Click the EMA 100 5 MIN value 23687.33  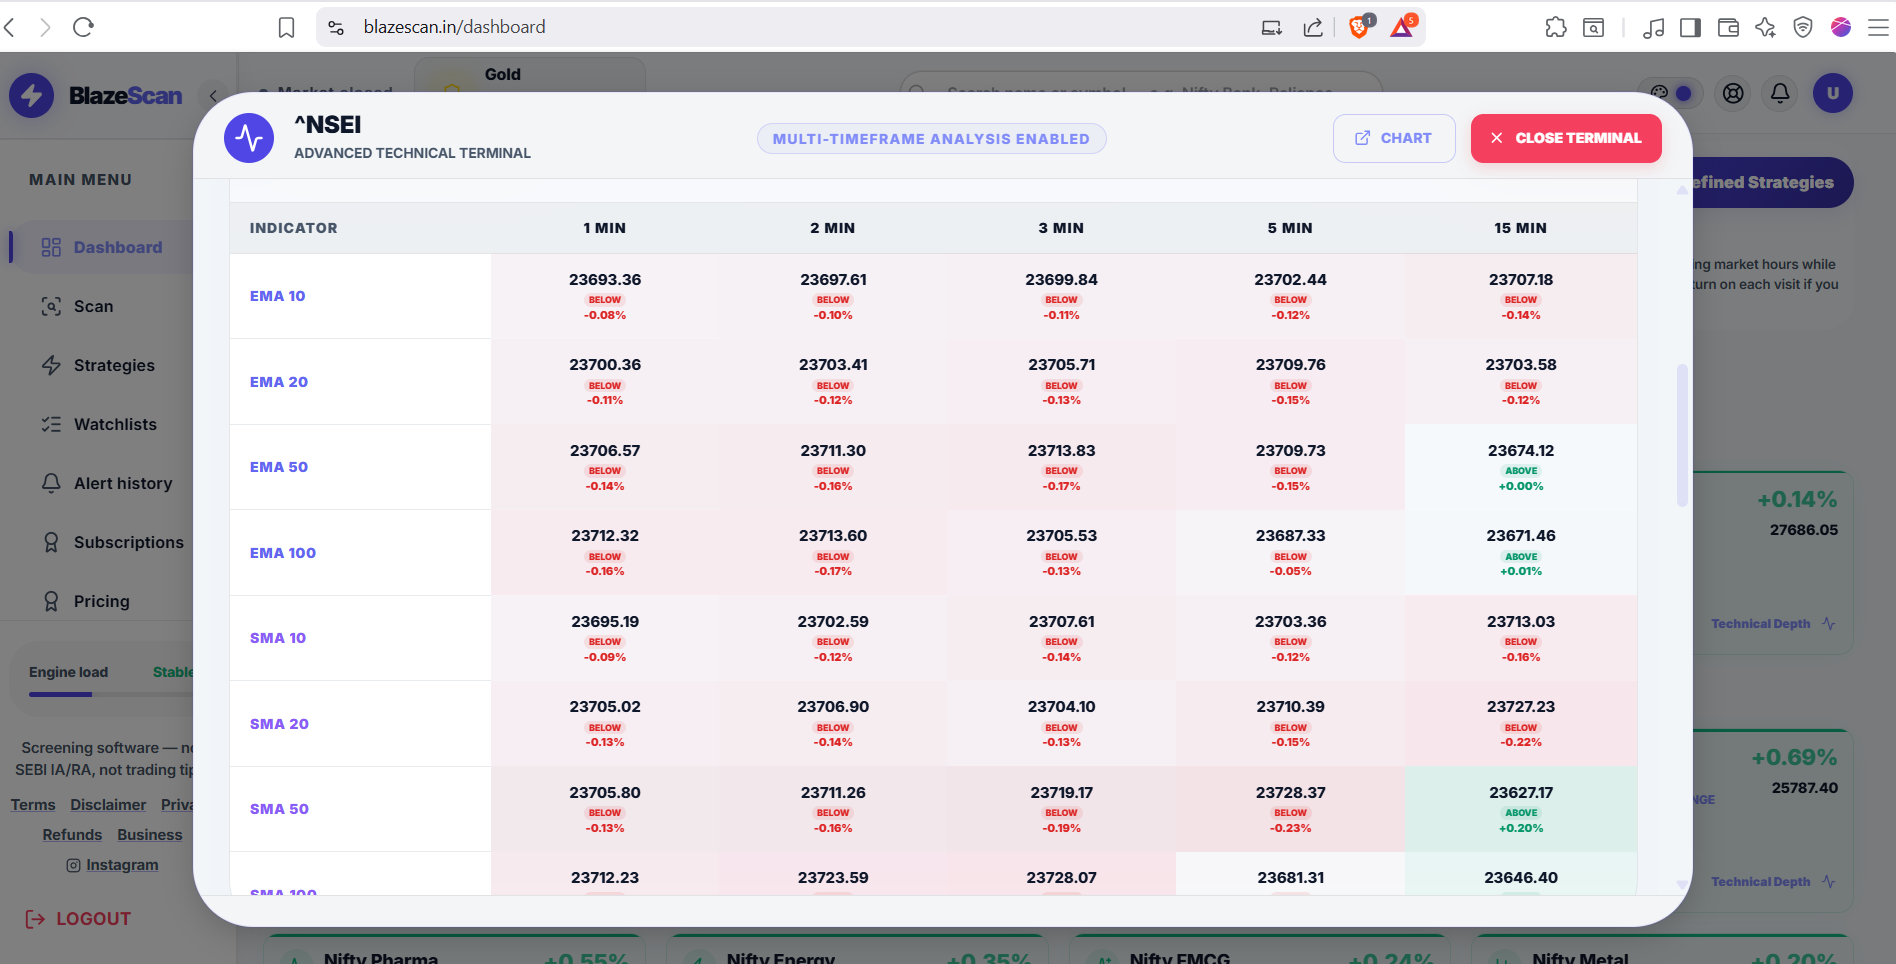(1291, 536)
